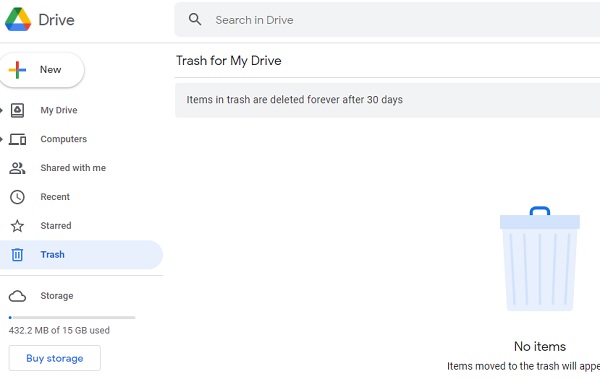Click the empty trash can illustration
Screen dimensions: 600x379
click(x=540, y=259)
